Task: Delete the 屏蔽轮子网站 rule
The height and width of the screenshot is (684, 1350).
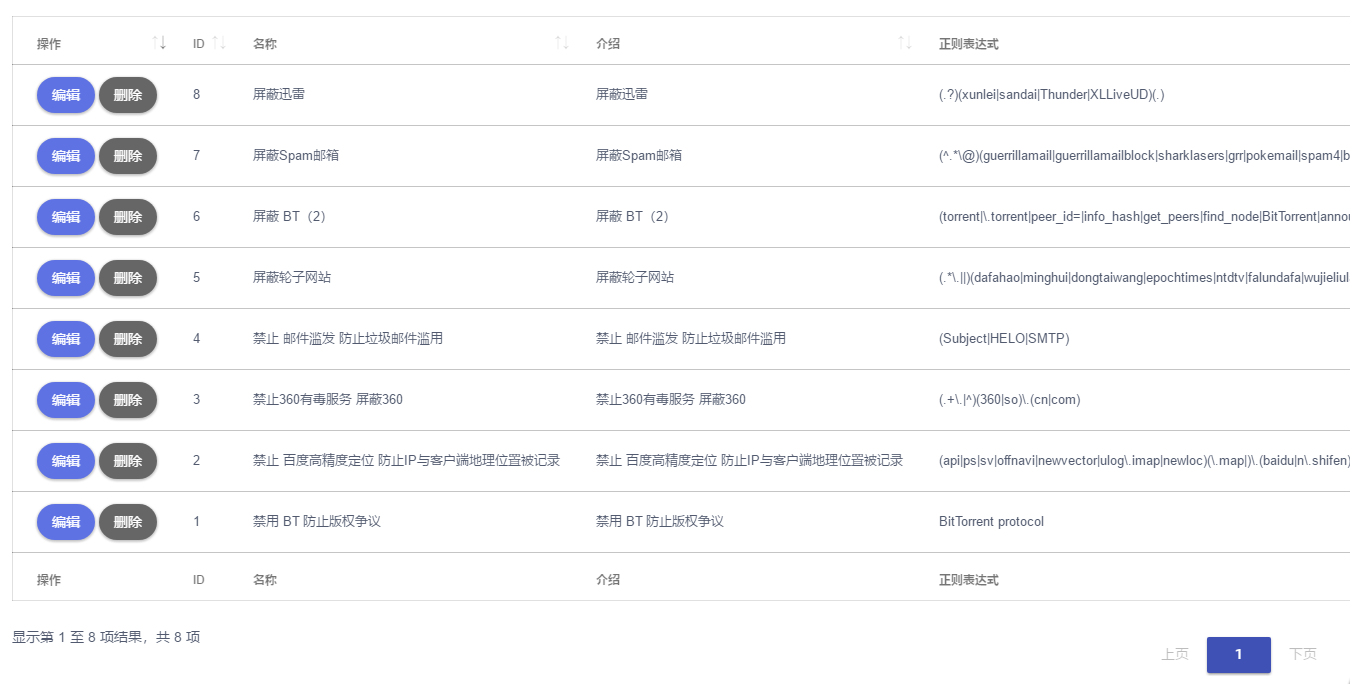Action: tap(128, 278)
